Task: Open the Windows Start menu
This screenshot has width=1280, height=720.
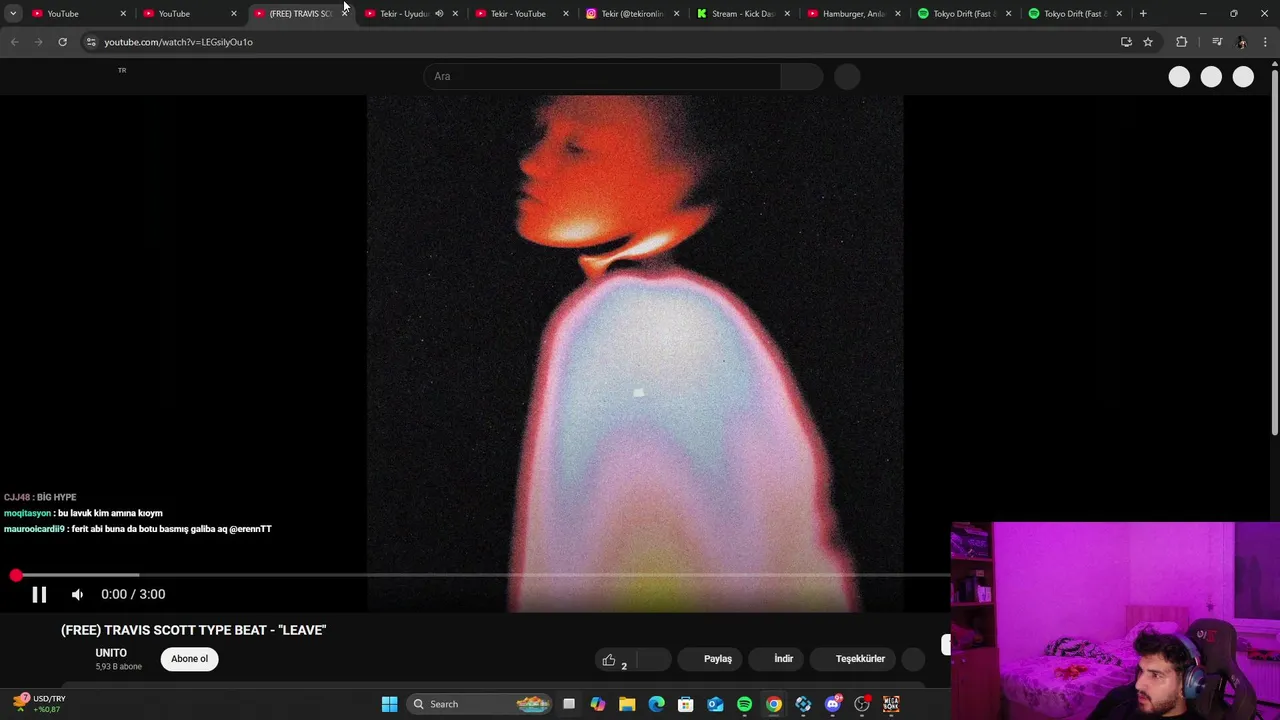Action: (389, 704)
